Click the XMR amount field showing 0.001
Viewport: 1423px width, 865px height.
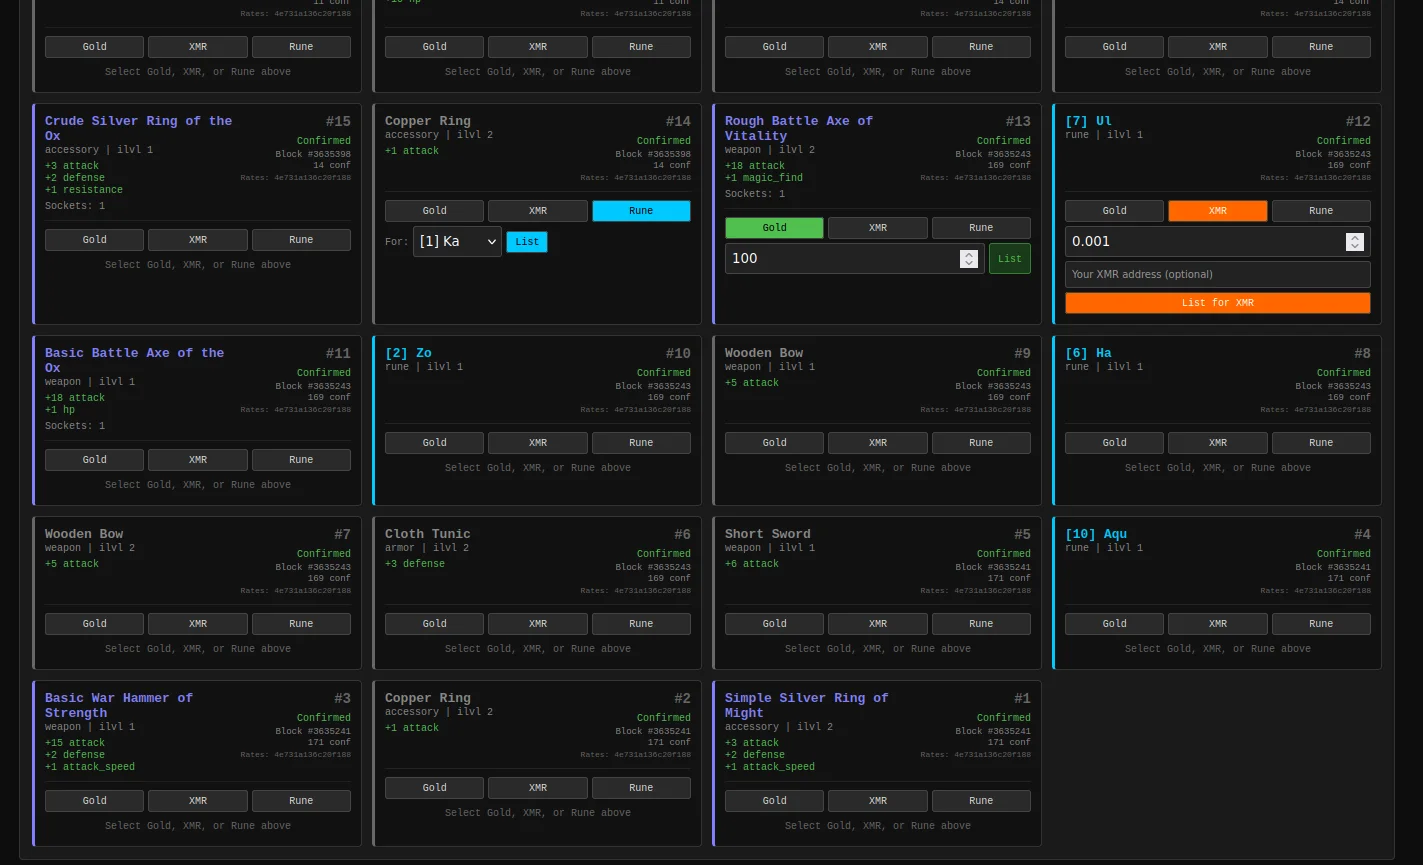[1200, 242]
